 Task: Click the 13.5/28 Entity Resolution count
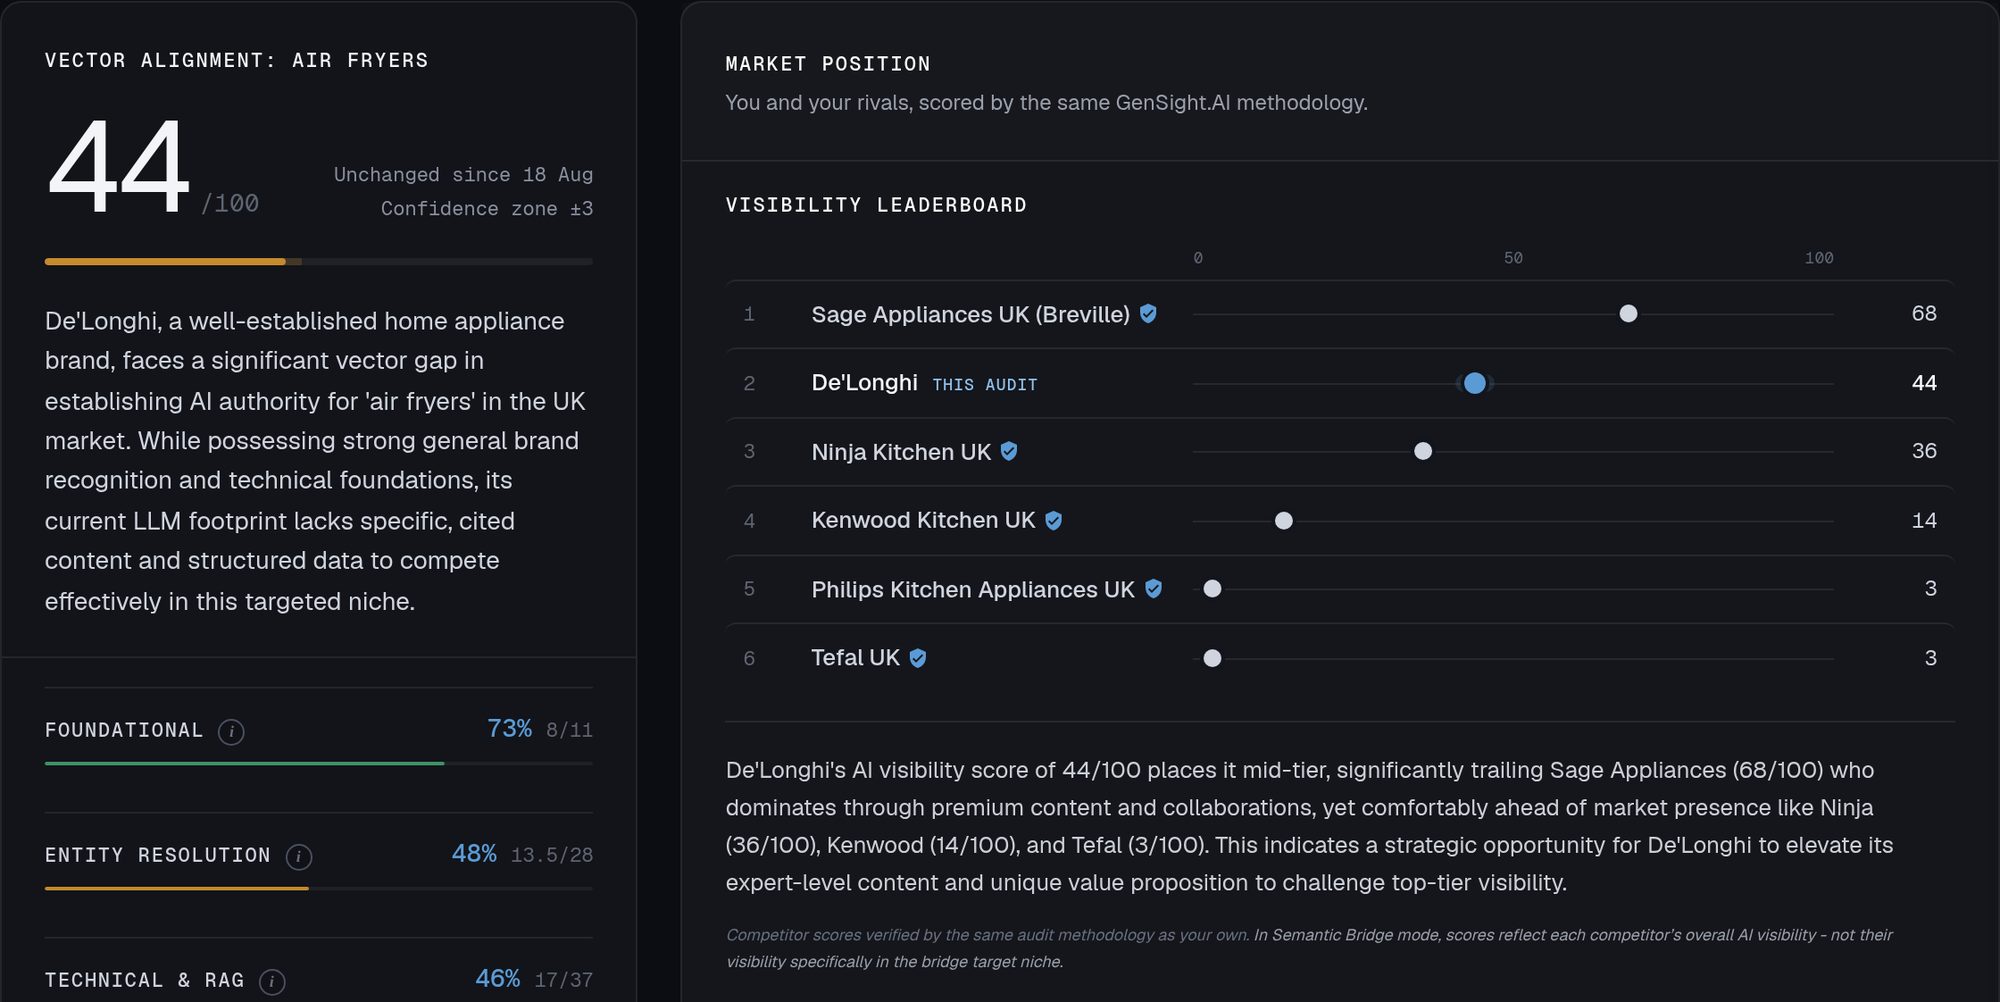552,856
